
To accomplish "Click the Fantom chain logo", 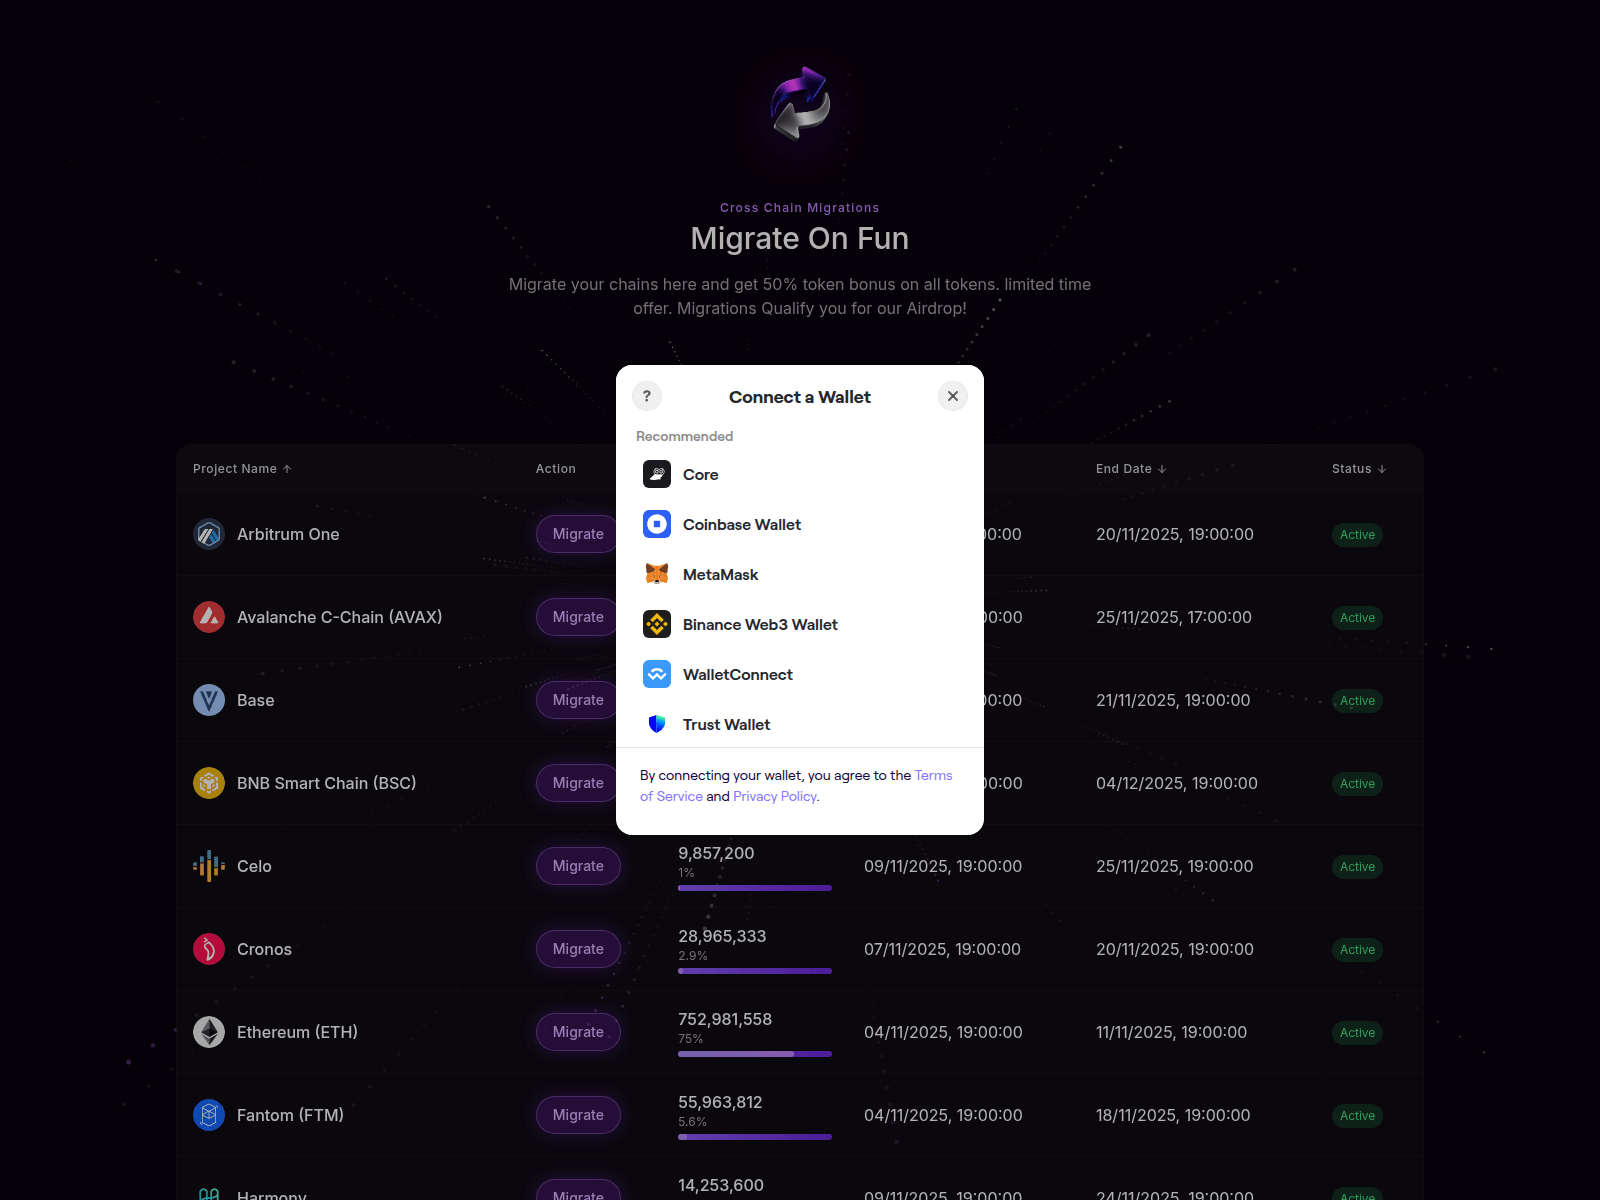I will coord(209,1115).
